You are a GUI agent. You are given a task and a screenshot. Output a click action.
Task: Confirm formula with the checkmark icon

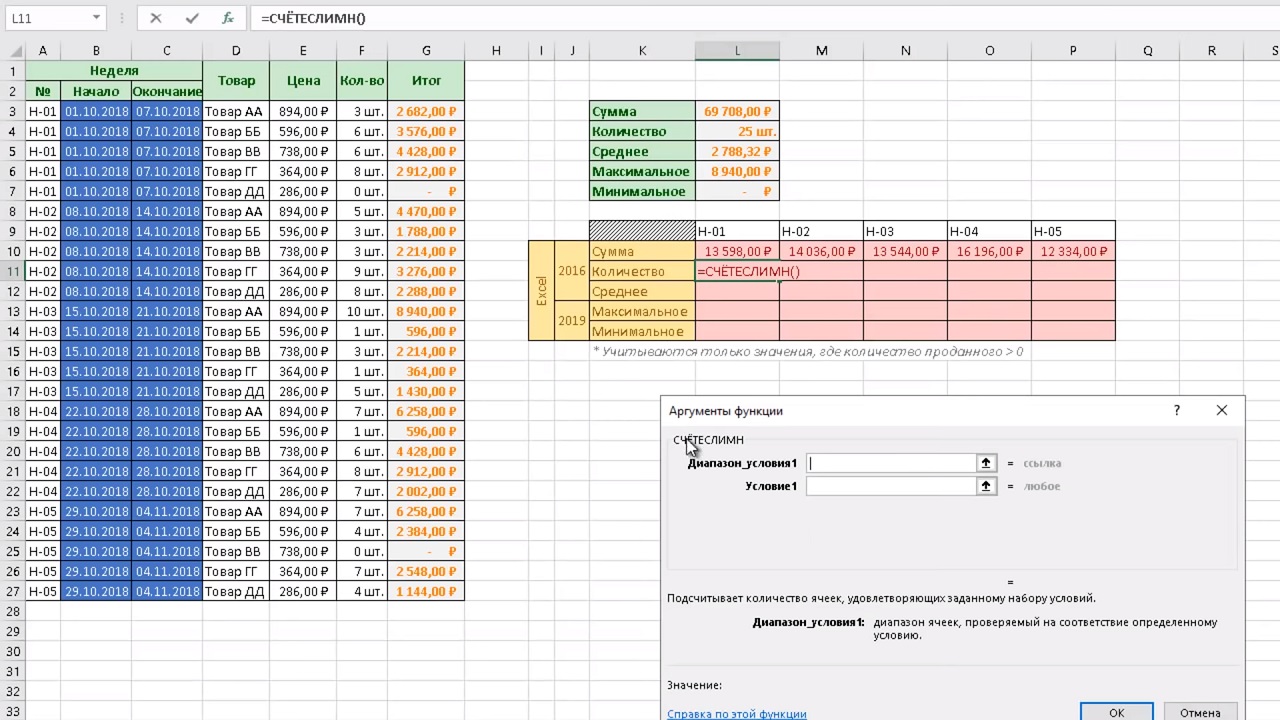(x=191, y=18)
